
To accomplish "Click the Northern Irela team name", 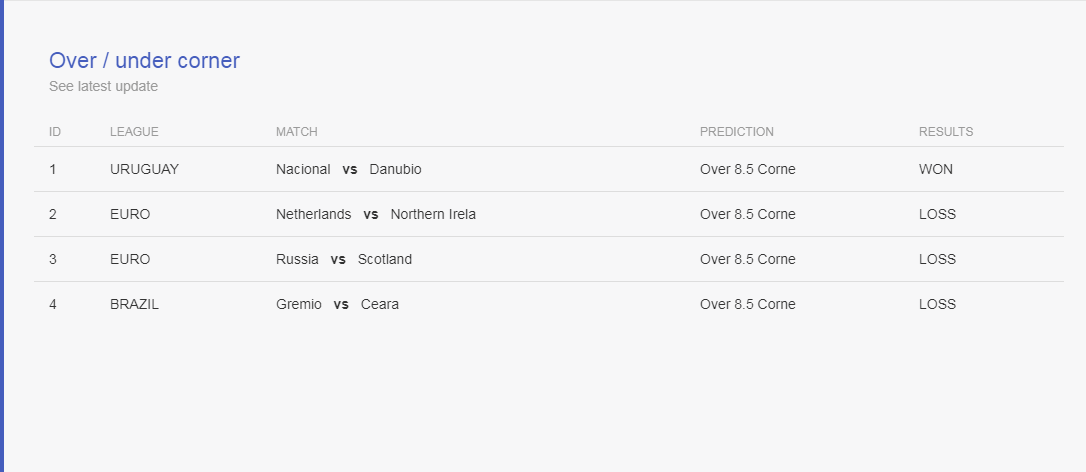I will pyautogui.click(x=433, y=214).
